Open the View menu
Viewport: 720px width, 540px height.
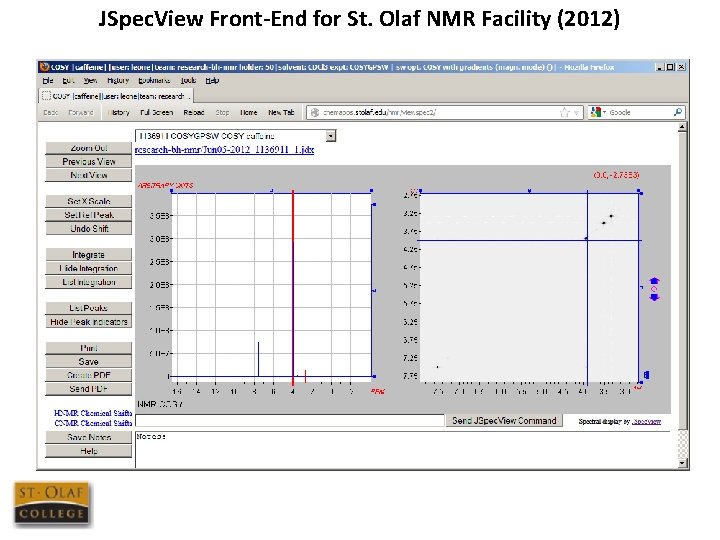(x=90, y=80)
